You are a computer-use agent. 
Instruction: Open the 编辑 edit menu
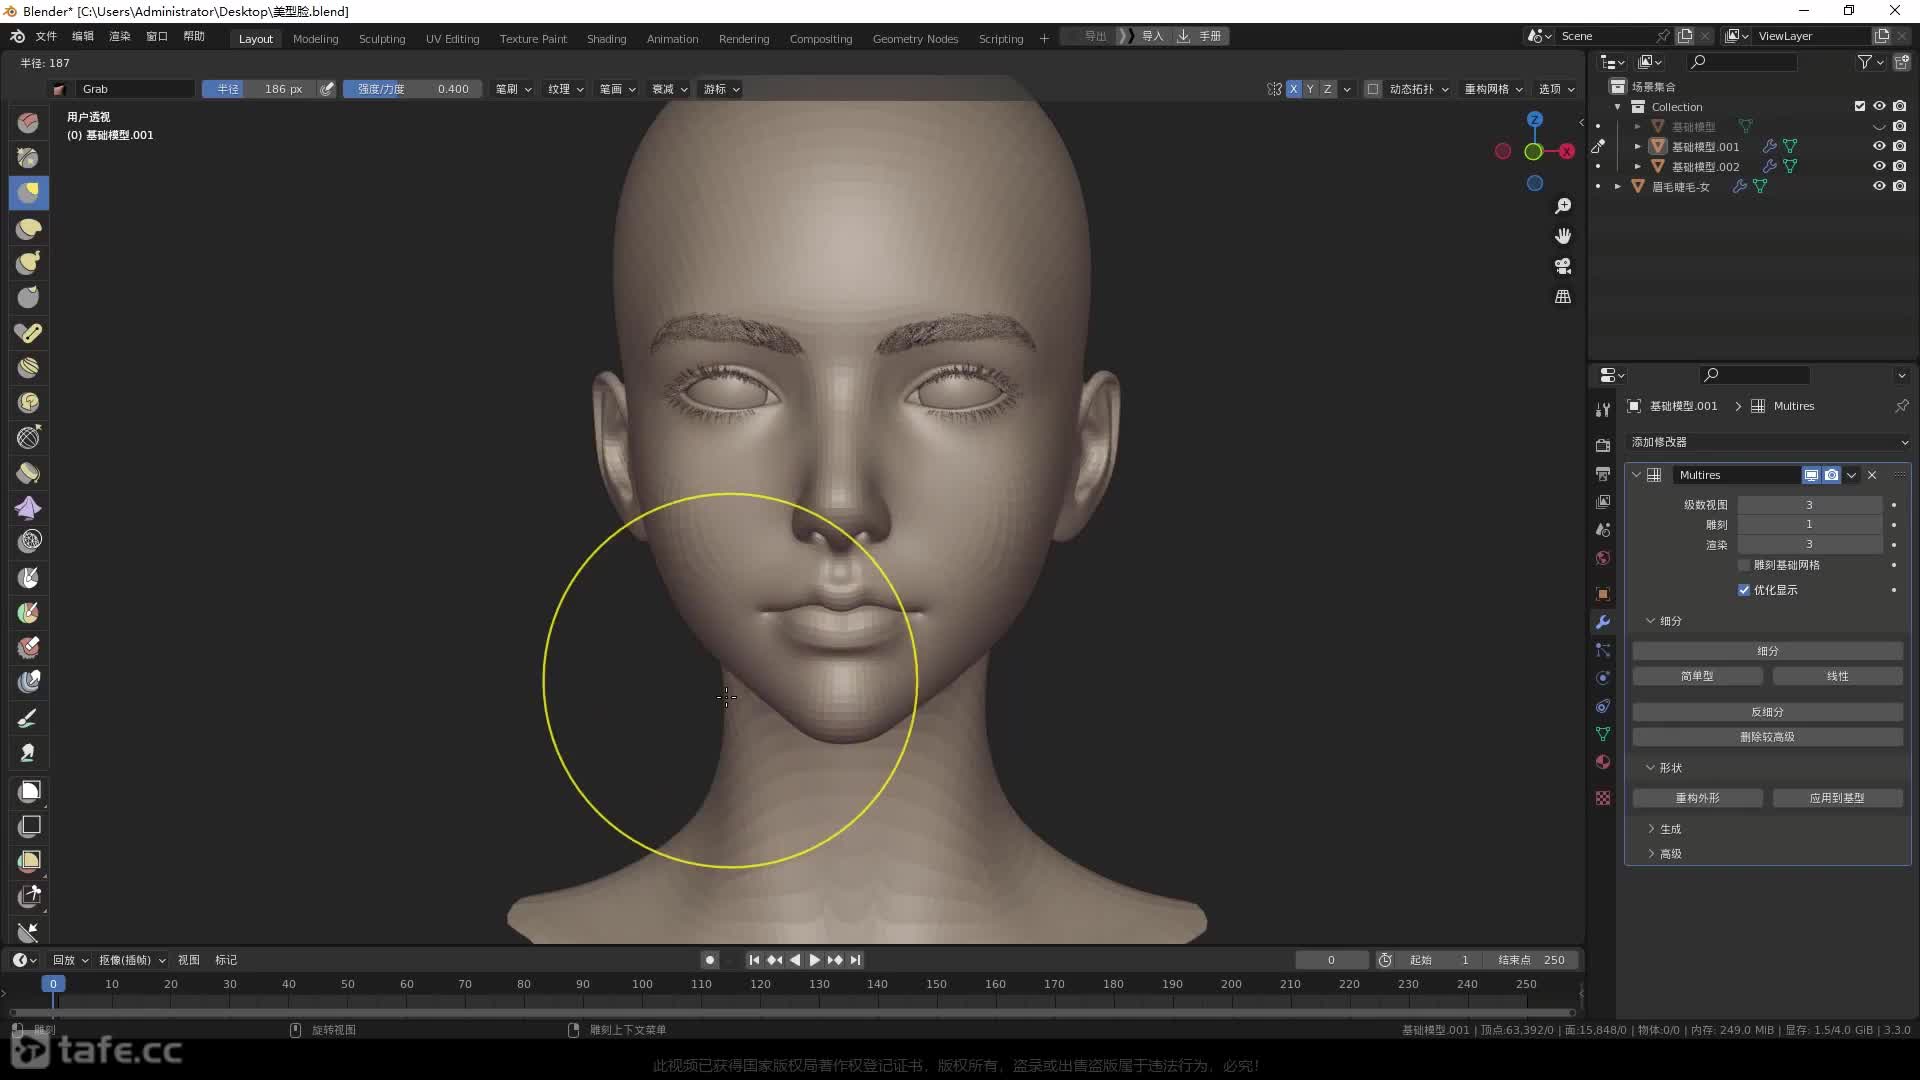click(x=83, y=36)
